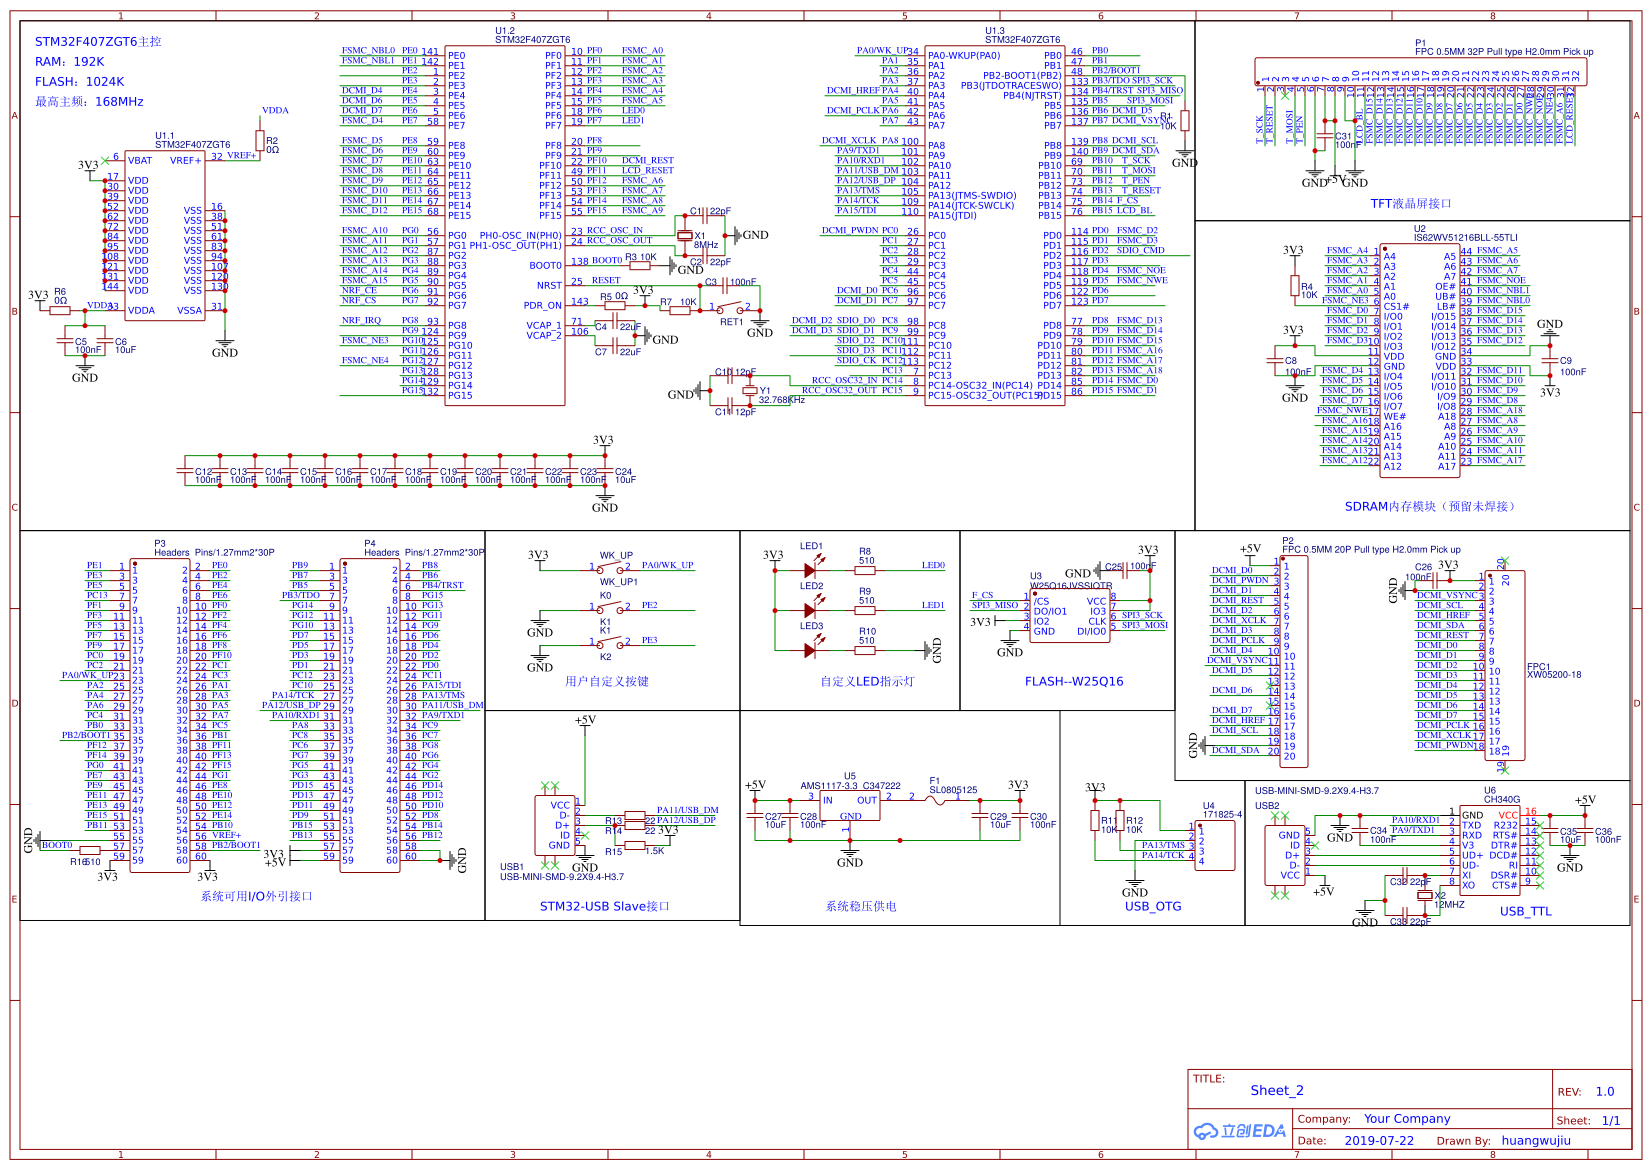Click the 'IS62WV51216BLL-55TLI' part name

[1465, 238]
